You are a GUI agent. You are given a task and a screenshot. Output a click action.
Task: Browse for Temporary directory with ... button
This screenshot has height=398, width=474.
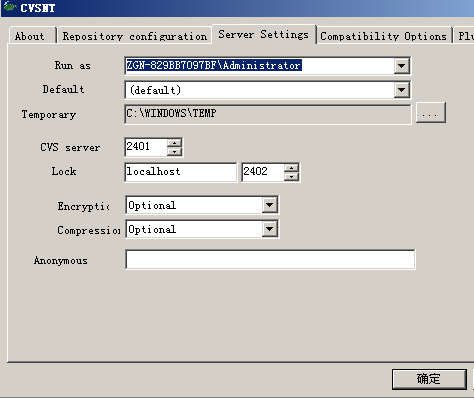point(431,113)
